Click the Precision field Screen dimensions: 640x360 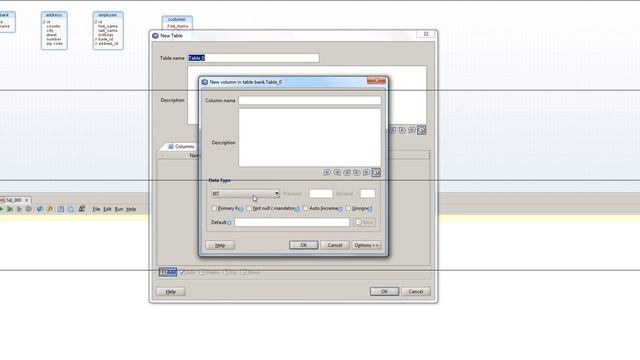click(x=321, y=193)
